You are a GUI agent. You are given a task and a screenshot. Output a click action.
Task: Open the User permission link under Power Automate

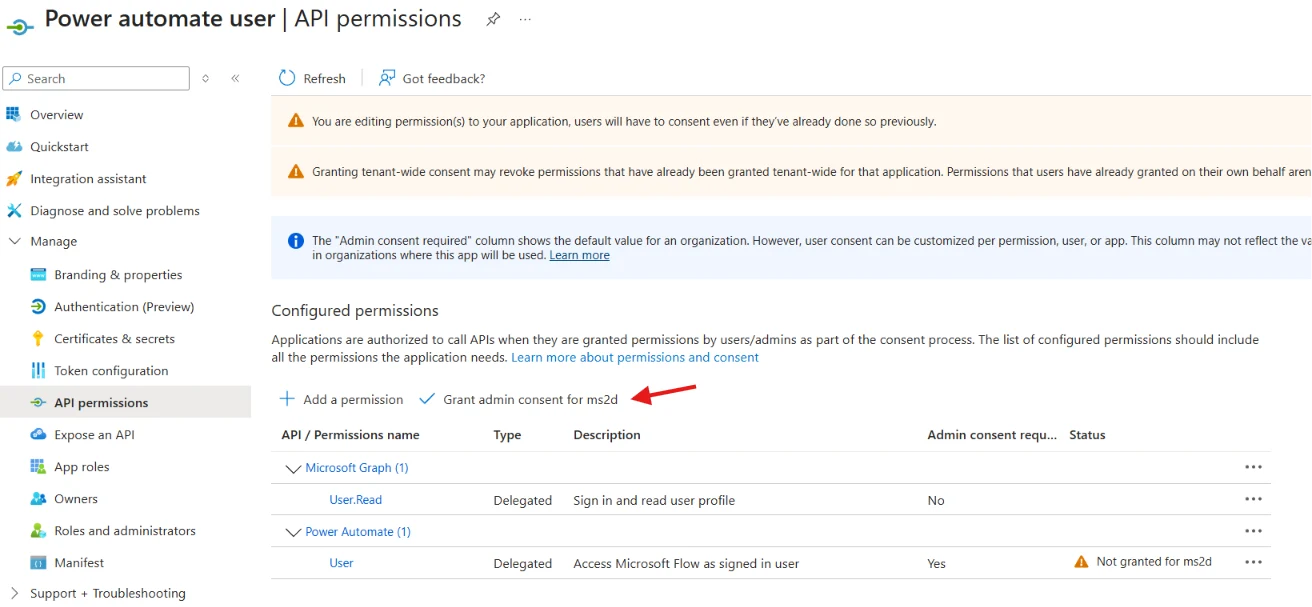coord(341,563)
